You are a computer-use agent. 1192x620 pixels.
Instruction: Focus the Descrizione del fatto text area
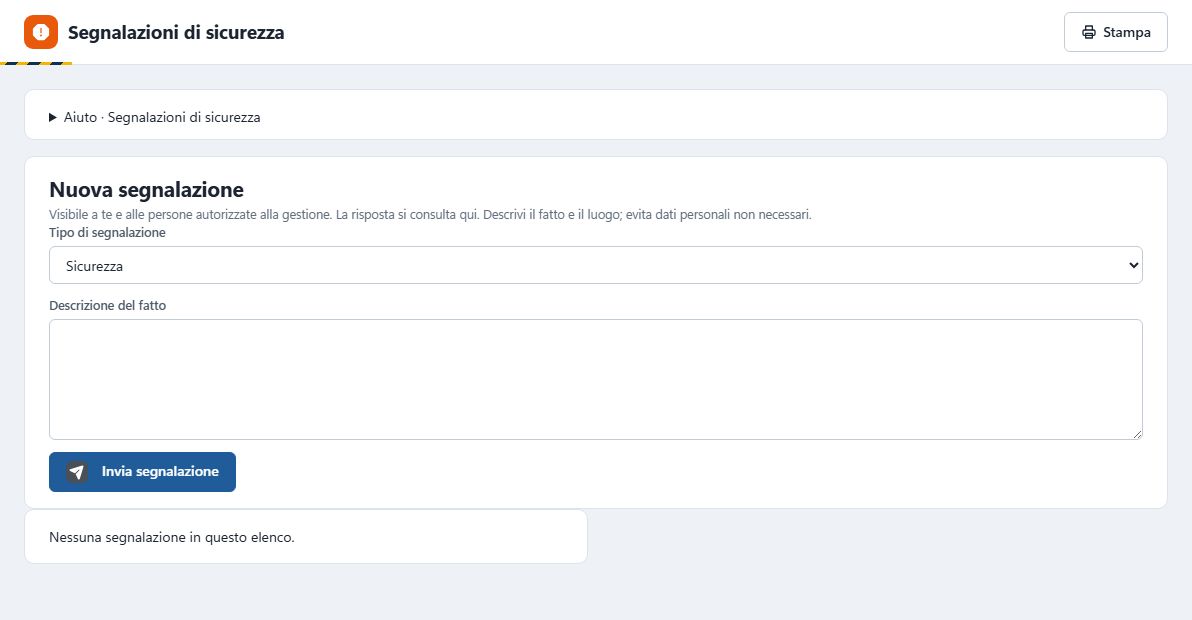click(595, 379)
